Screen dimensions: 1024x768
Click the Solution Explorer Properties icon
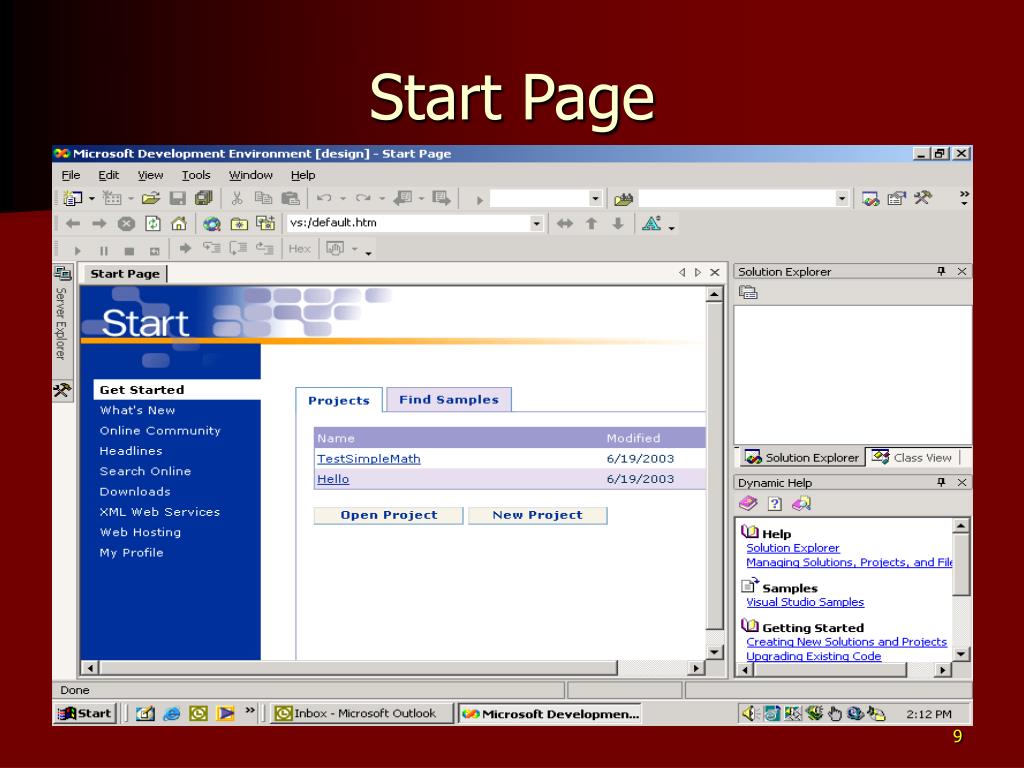click(x=748, y=292)
